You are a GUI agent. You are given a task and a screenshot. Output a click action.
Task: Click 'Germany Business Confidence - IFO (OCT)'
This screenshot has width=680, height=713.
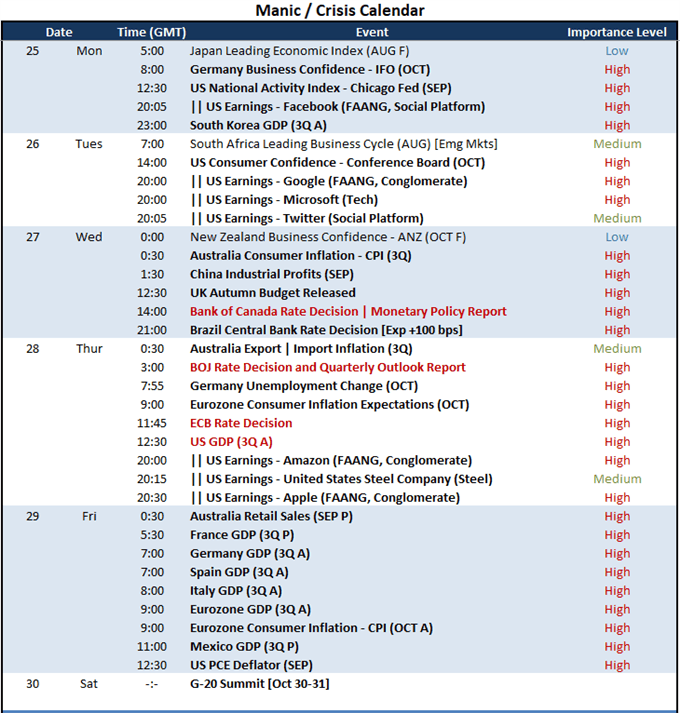point(310,70)
